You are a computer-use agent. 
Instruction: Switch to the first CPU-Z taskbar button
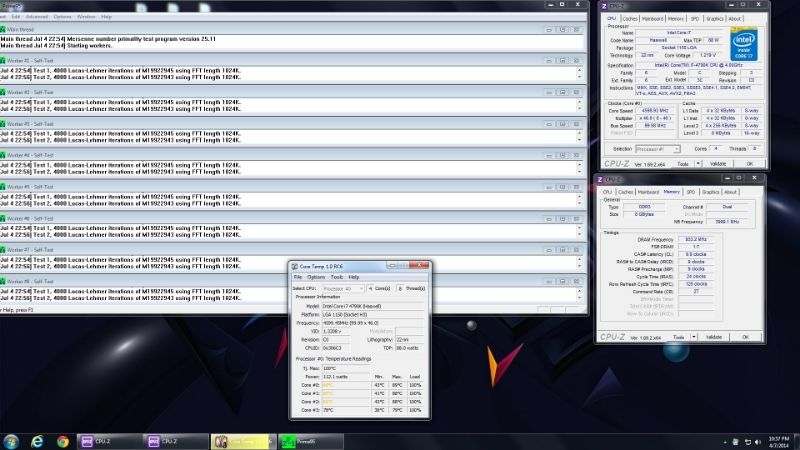tap(110, 441)
